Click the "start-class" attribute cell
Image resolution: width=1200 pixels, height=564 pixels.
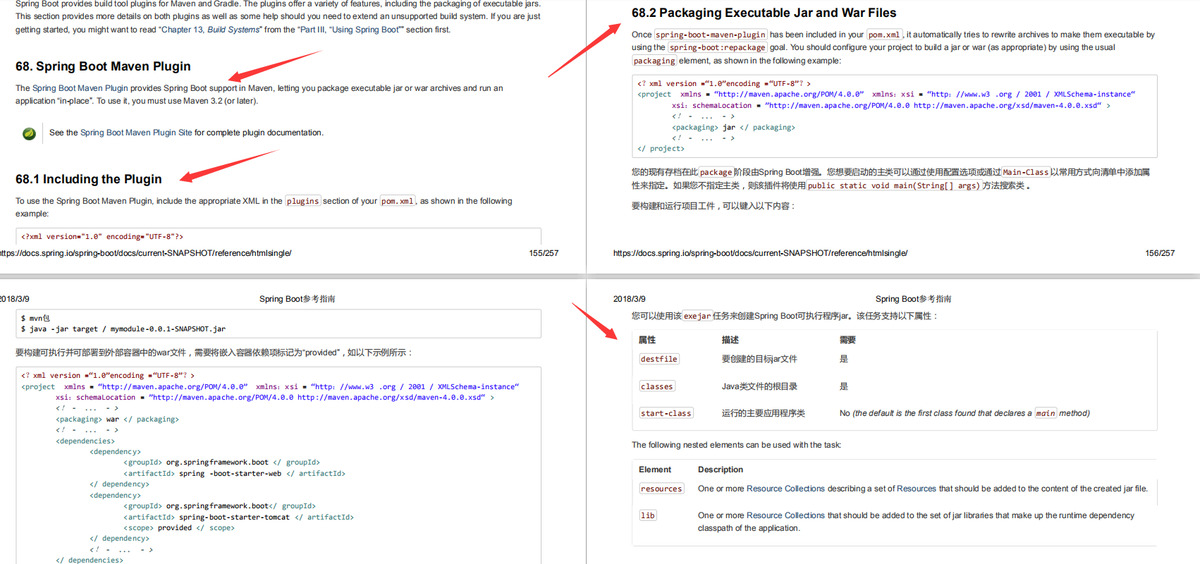point(666,413)
